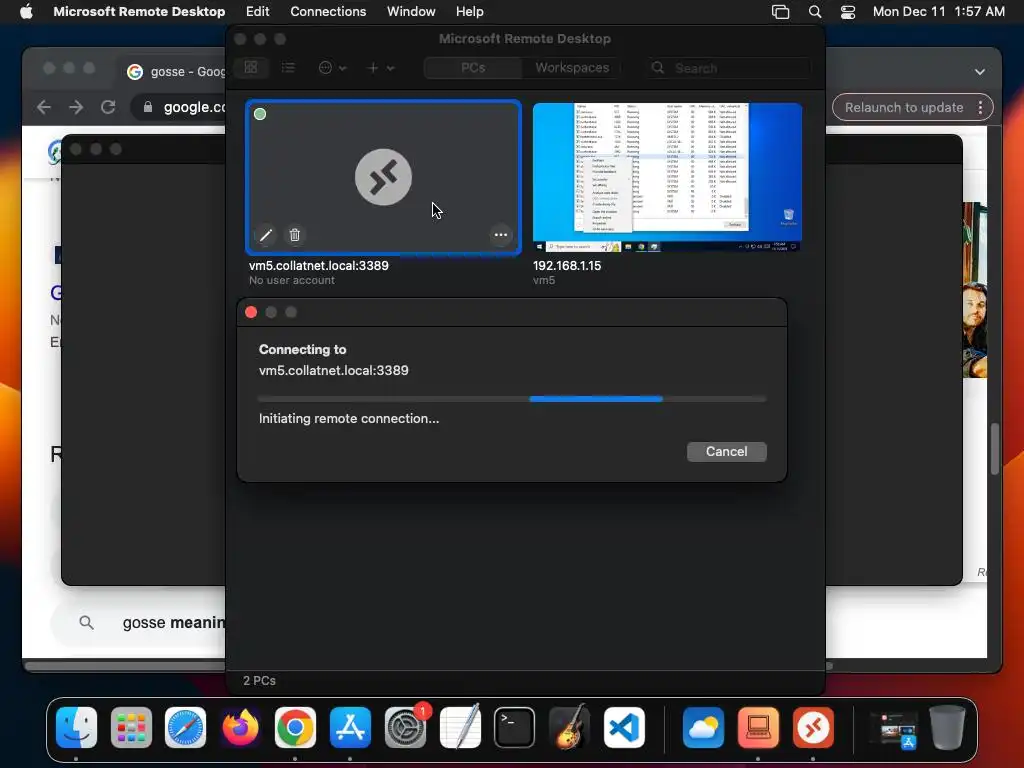
Task: Open the cloud weather app from the Dock
Action: (x=703, y=727)
